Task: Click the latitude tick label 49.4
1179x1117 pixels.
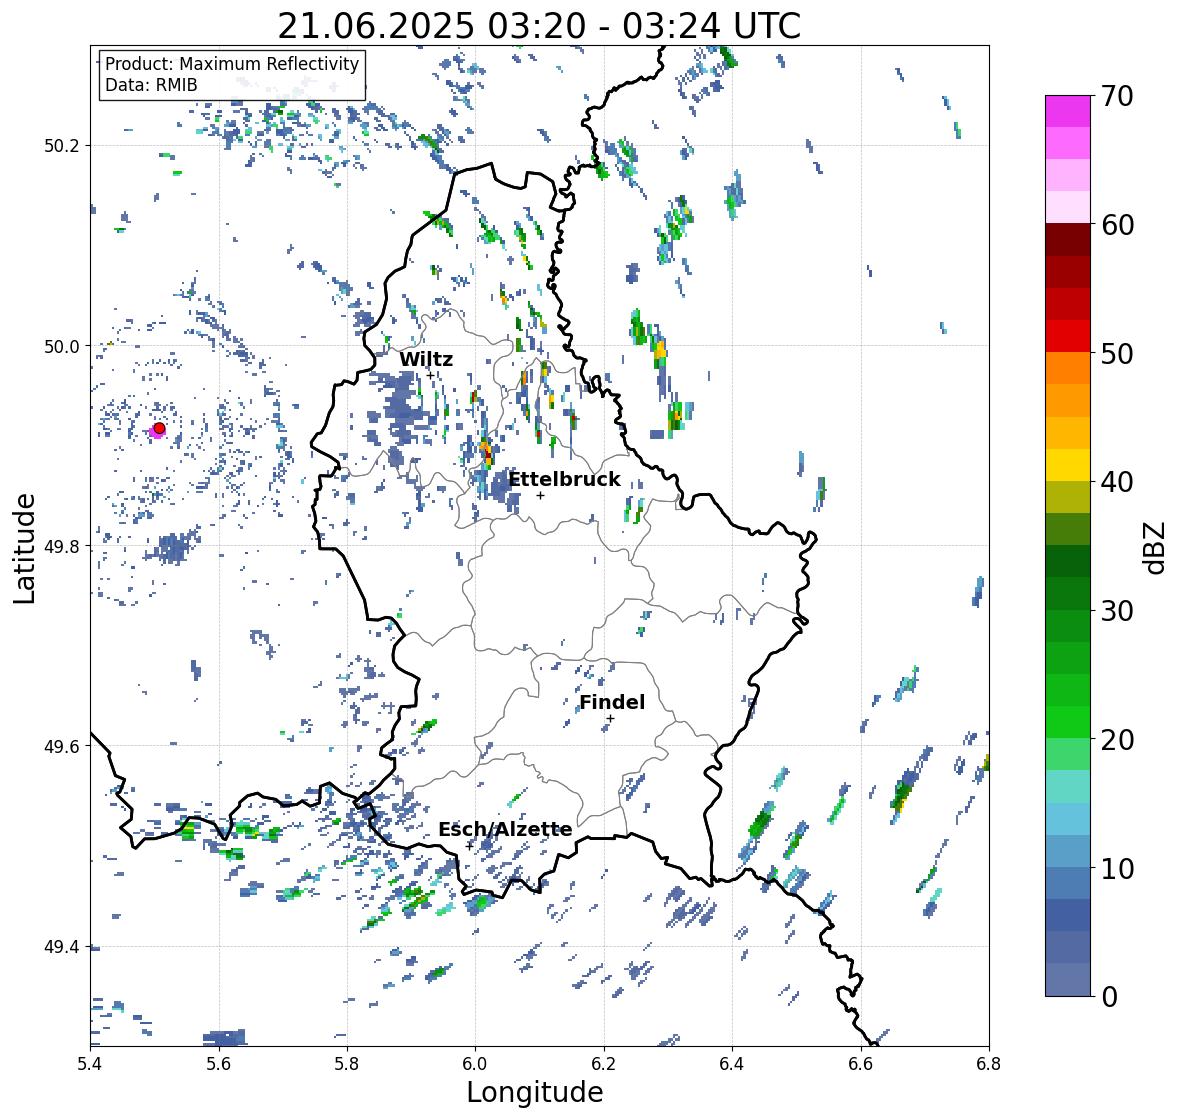Action: click(64, 947)
